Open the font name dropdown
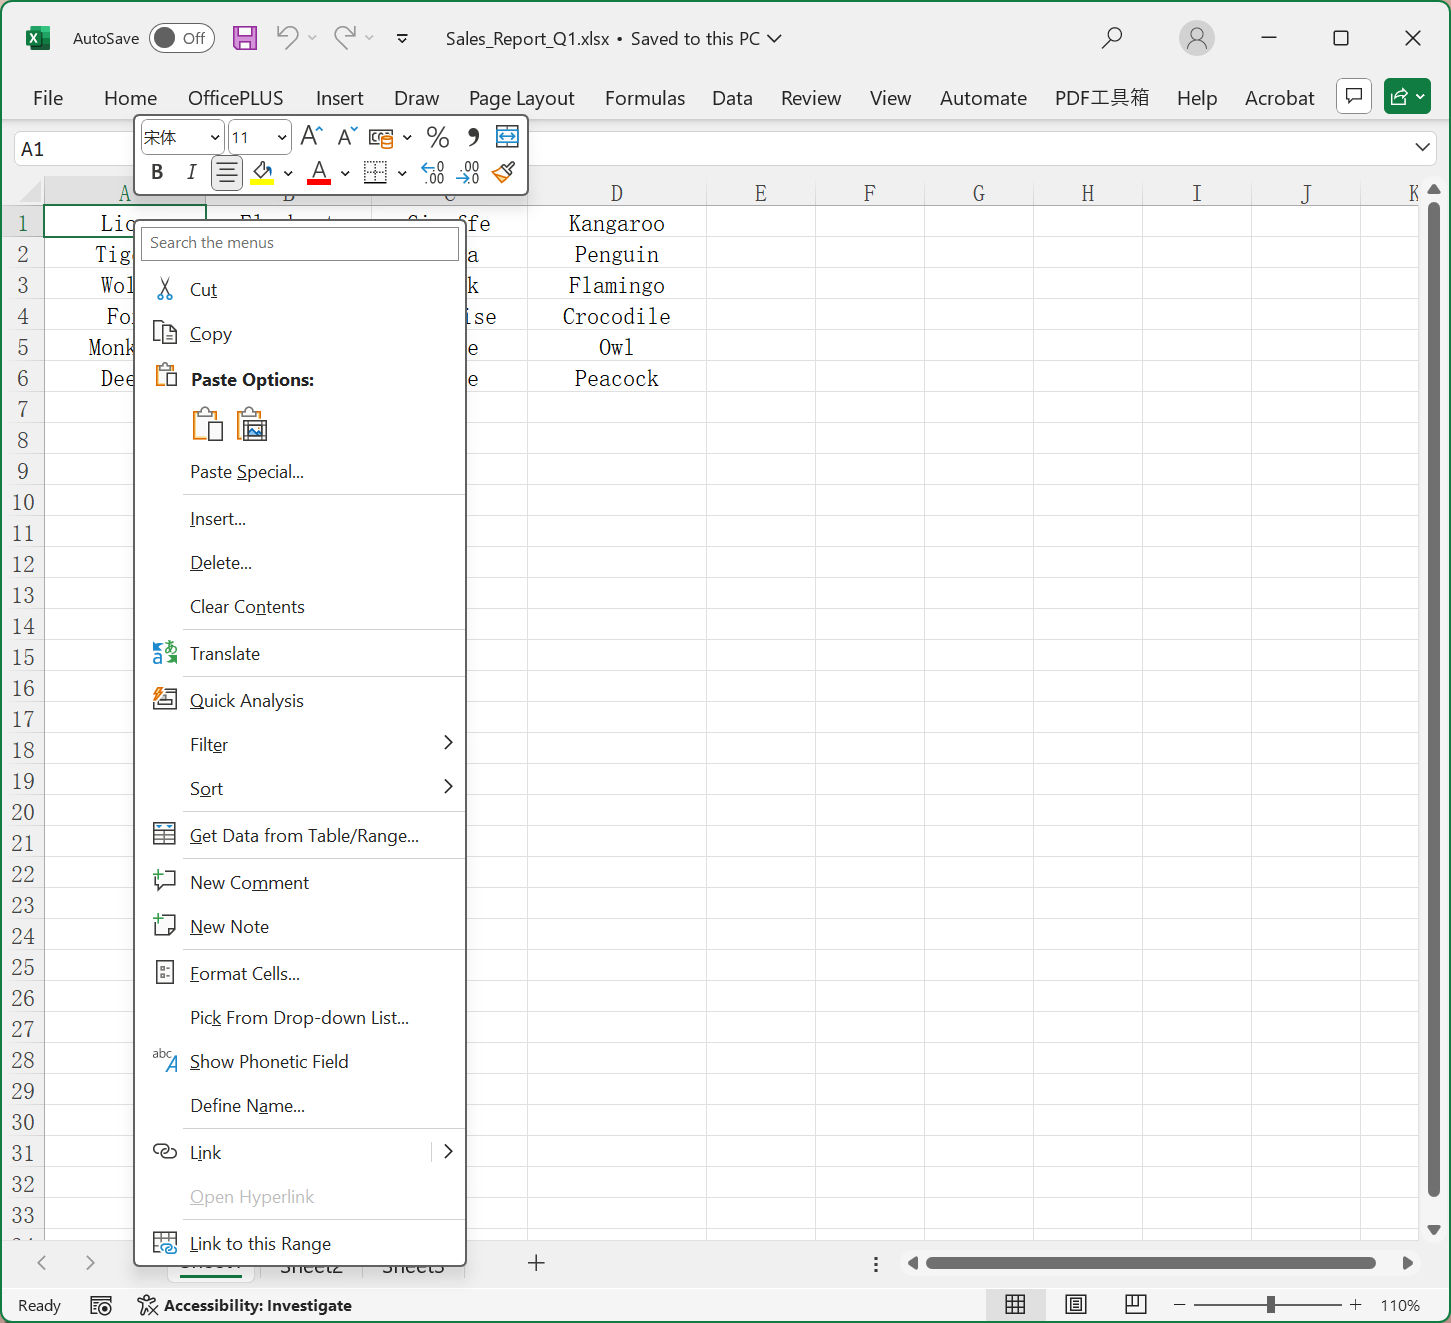Viewport: 1451px width, 1323px height. pos(214,137)
